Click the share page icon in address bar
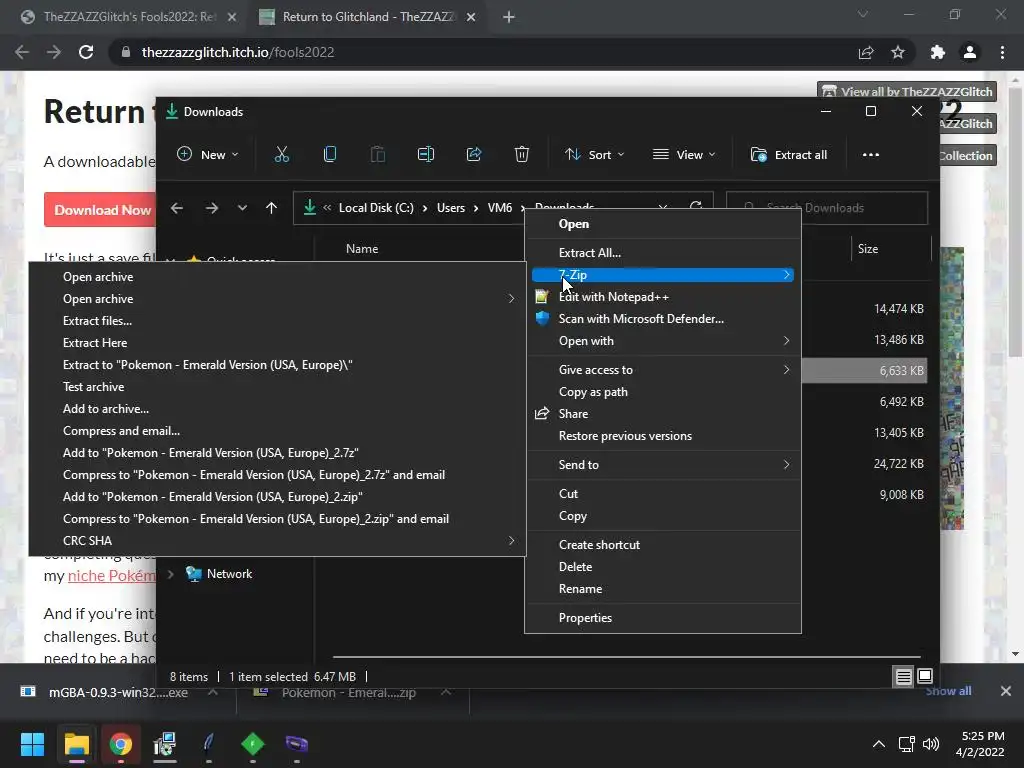This screenshot has height=768, width=1024. (866, 52)
